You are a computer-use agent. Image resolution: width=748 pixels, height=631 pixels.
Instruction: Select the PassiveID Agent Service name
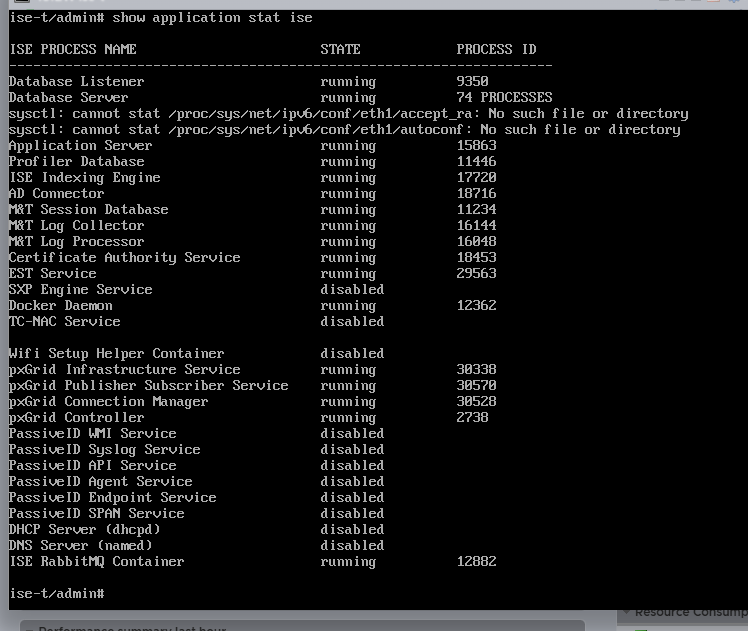point(101,482)
